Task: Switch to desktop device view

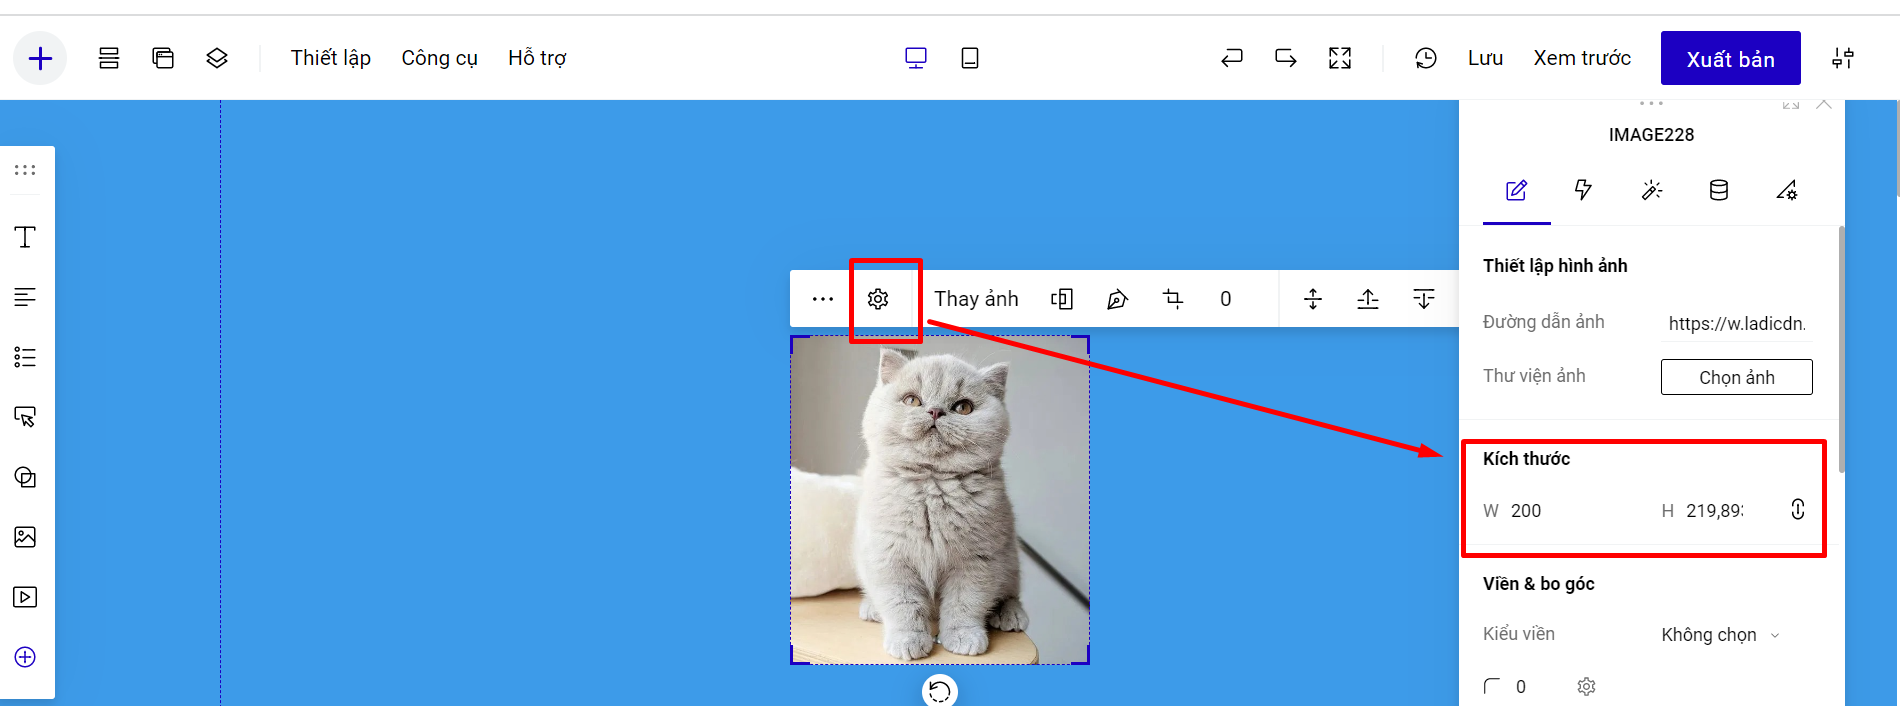Action: (x=915, y=59)
